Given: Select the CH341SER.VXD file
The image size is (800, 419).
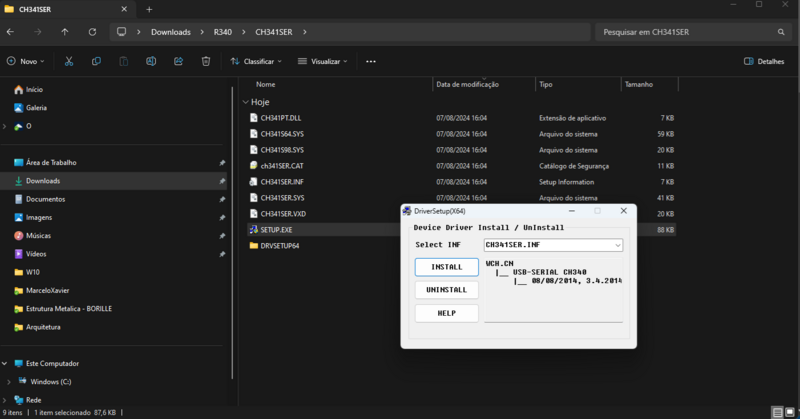Looking at the screenshot, I should (x=283, y=214).
